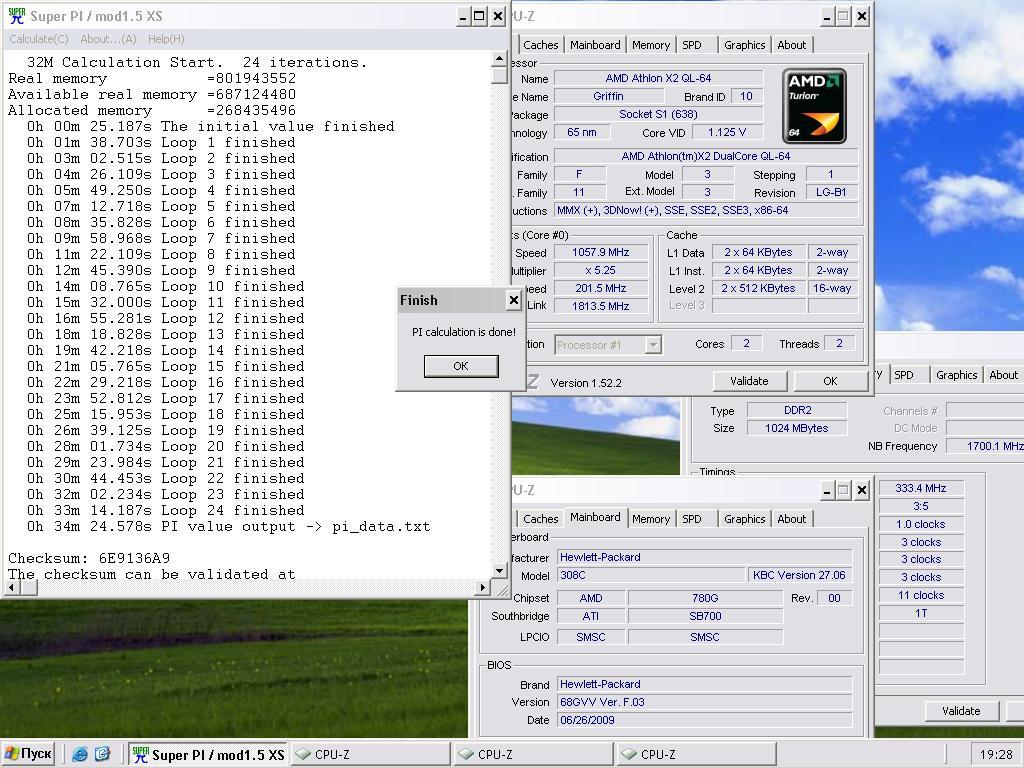Click the chipset 780G field
Screen dimensions: 1024x768
[x=705, y=598]
